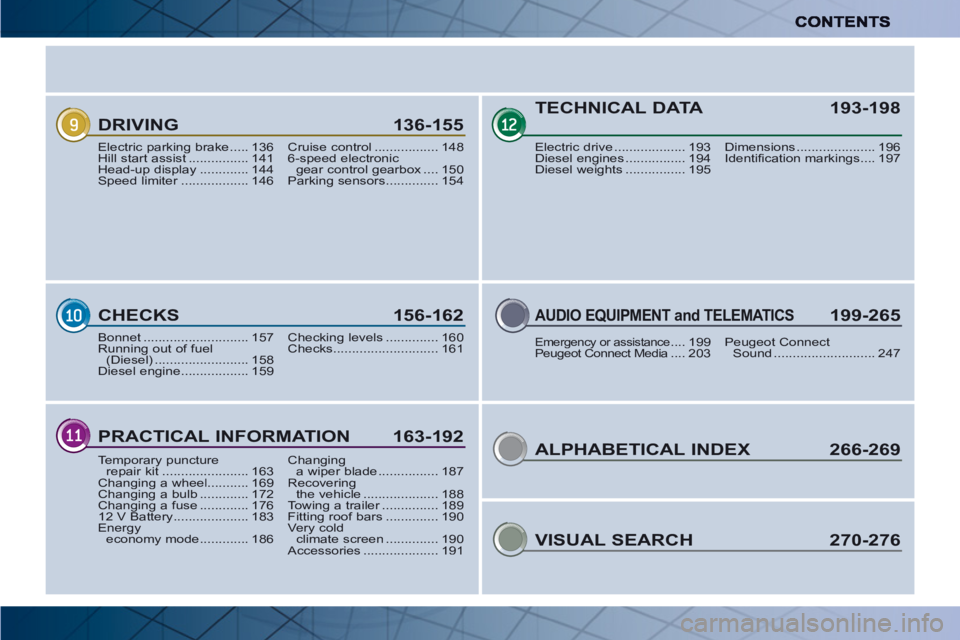
Task: Select the Recovering the vehicle entry
Action: [x=375, y=488]
